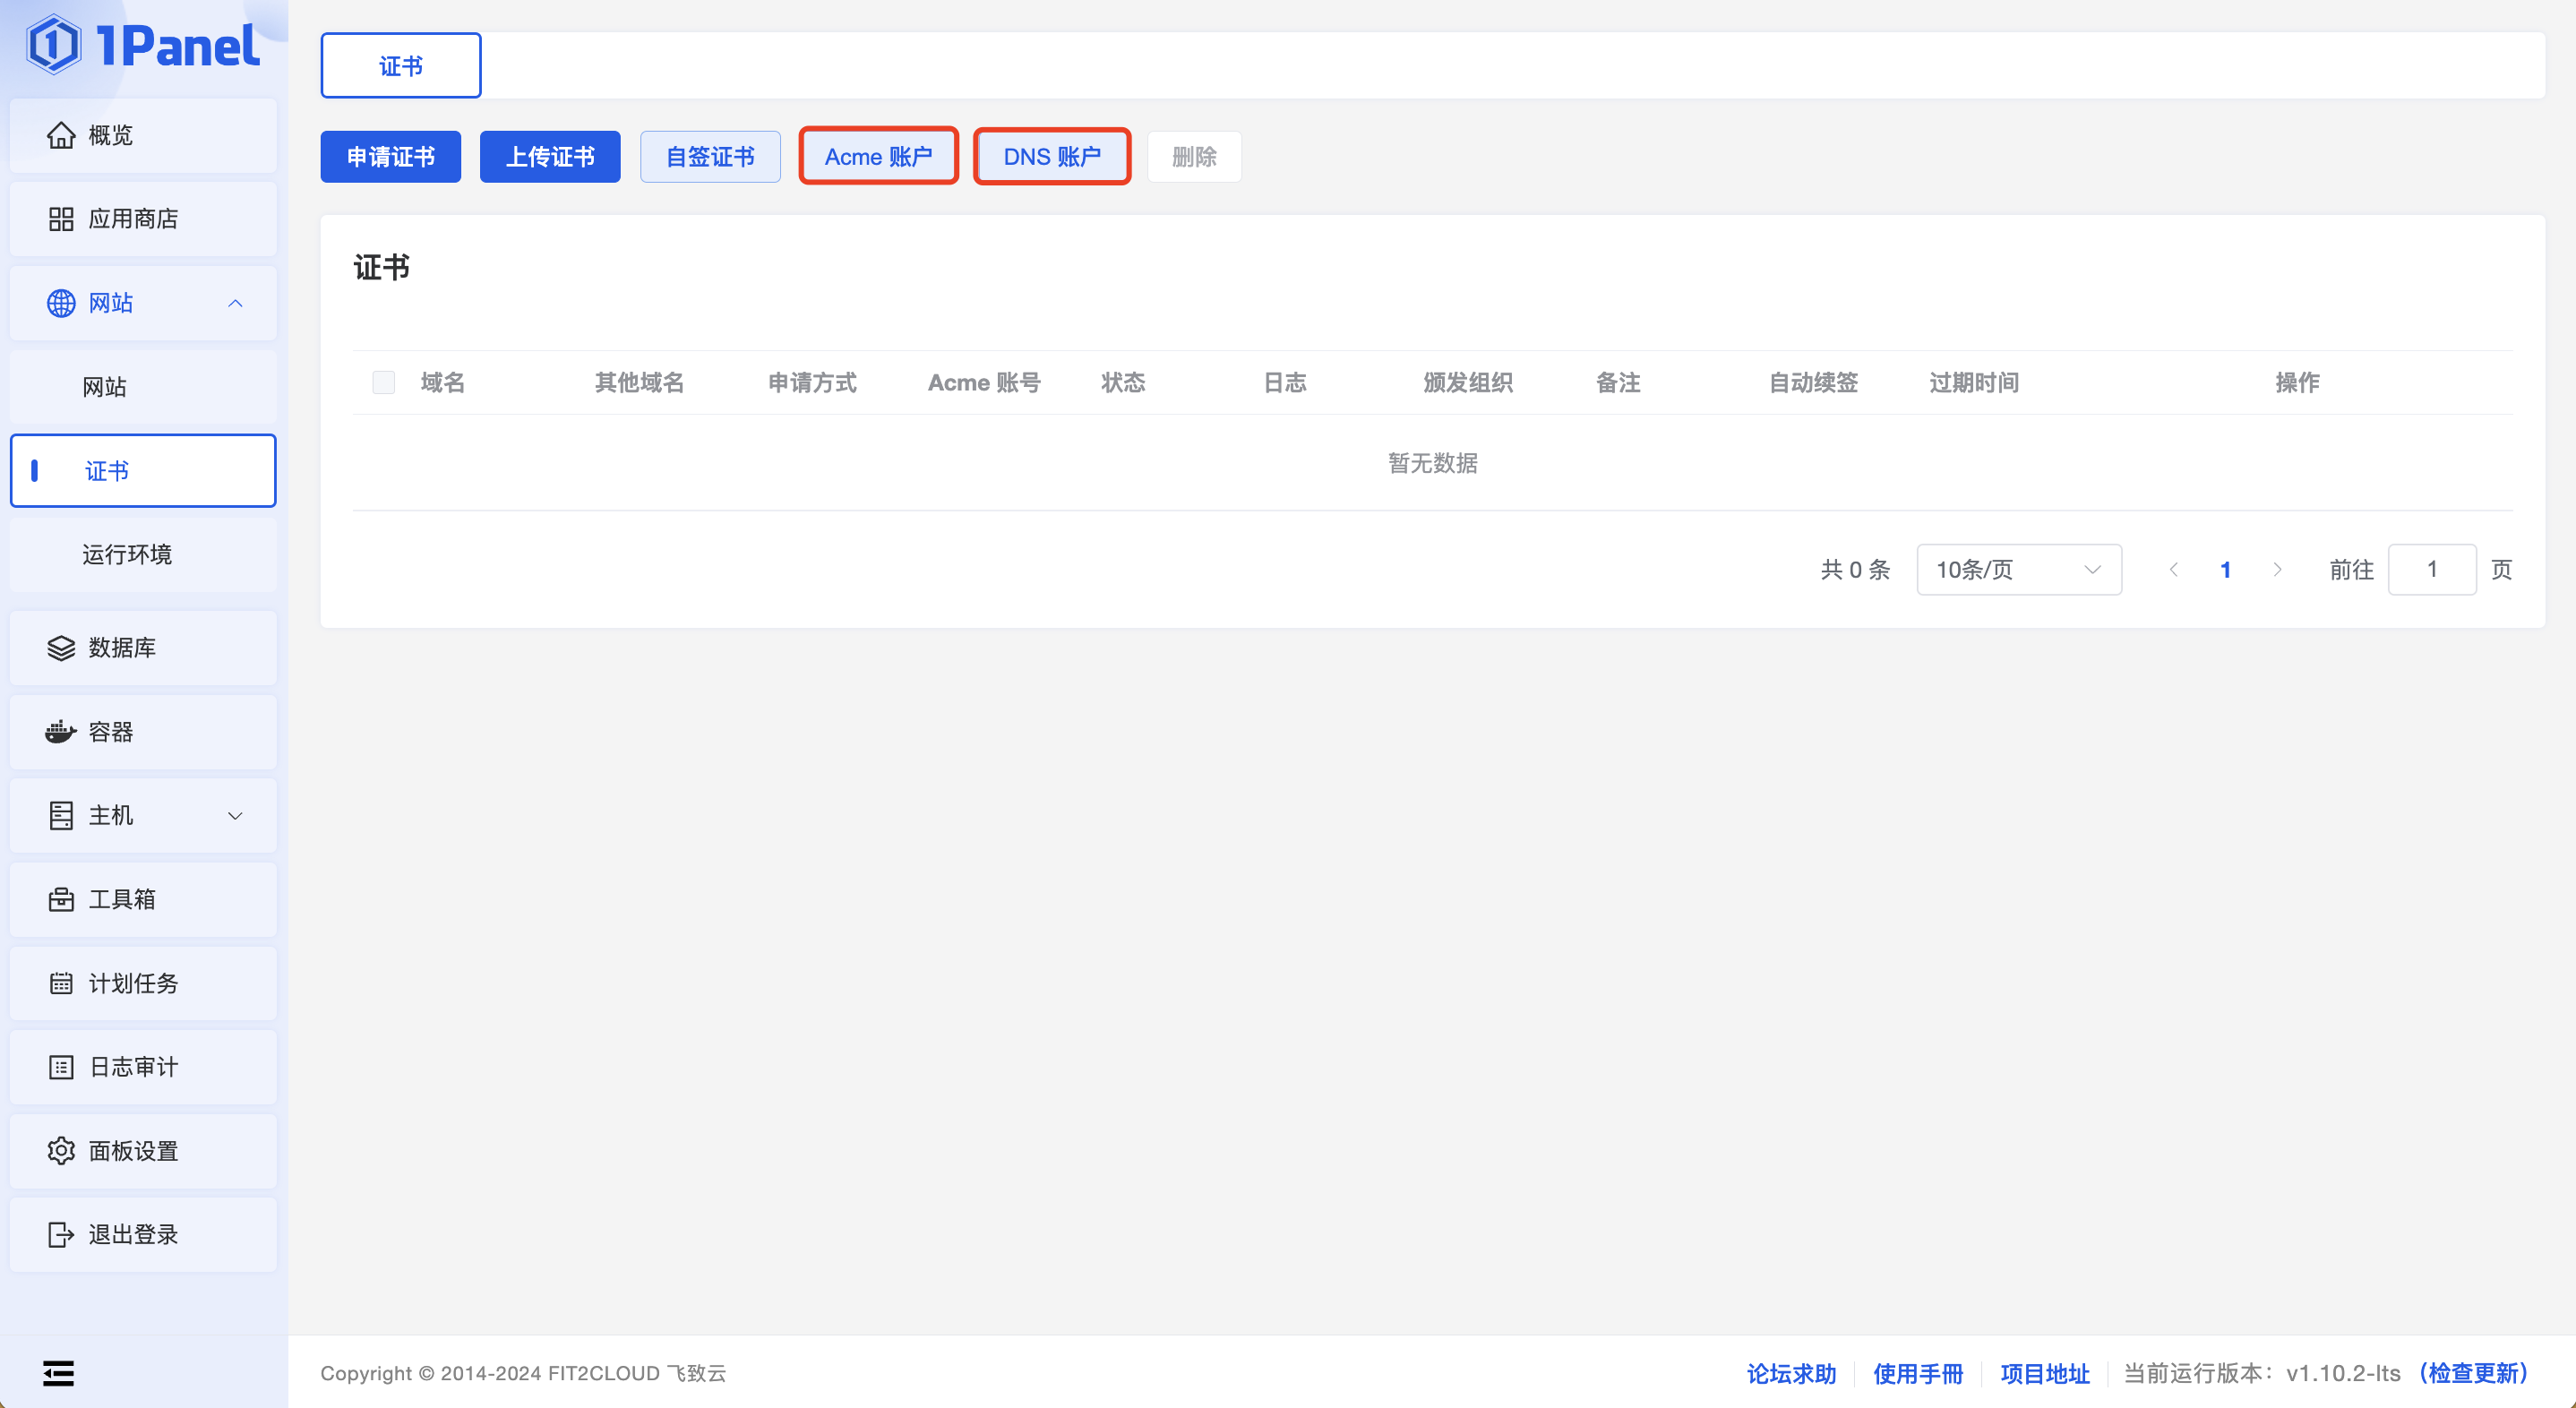Click the 申请证书 button
This screenshot has width=2576, height=1408.
tap(391, 157)
